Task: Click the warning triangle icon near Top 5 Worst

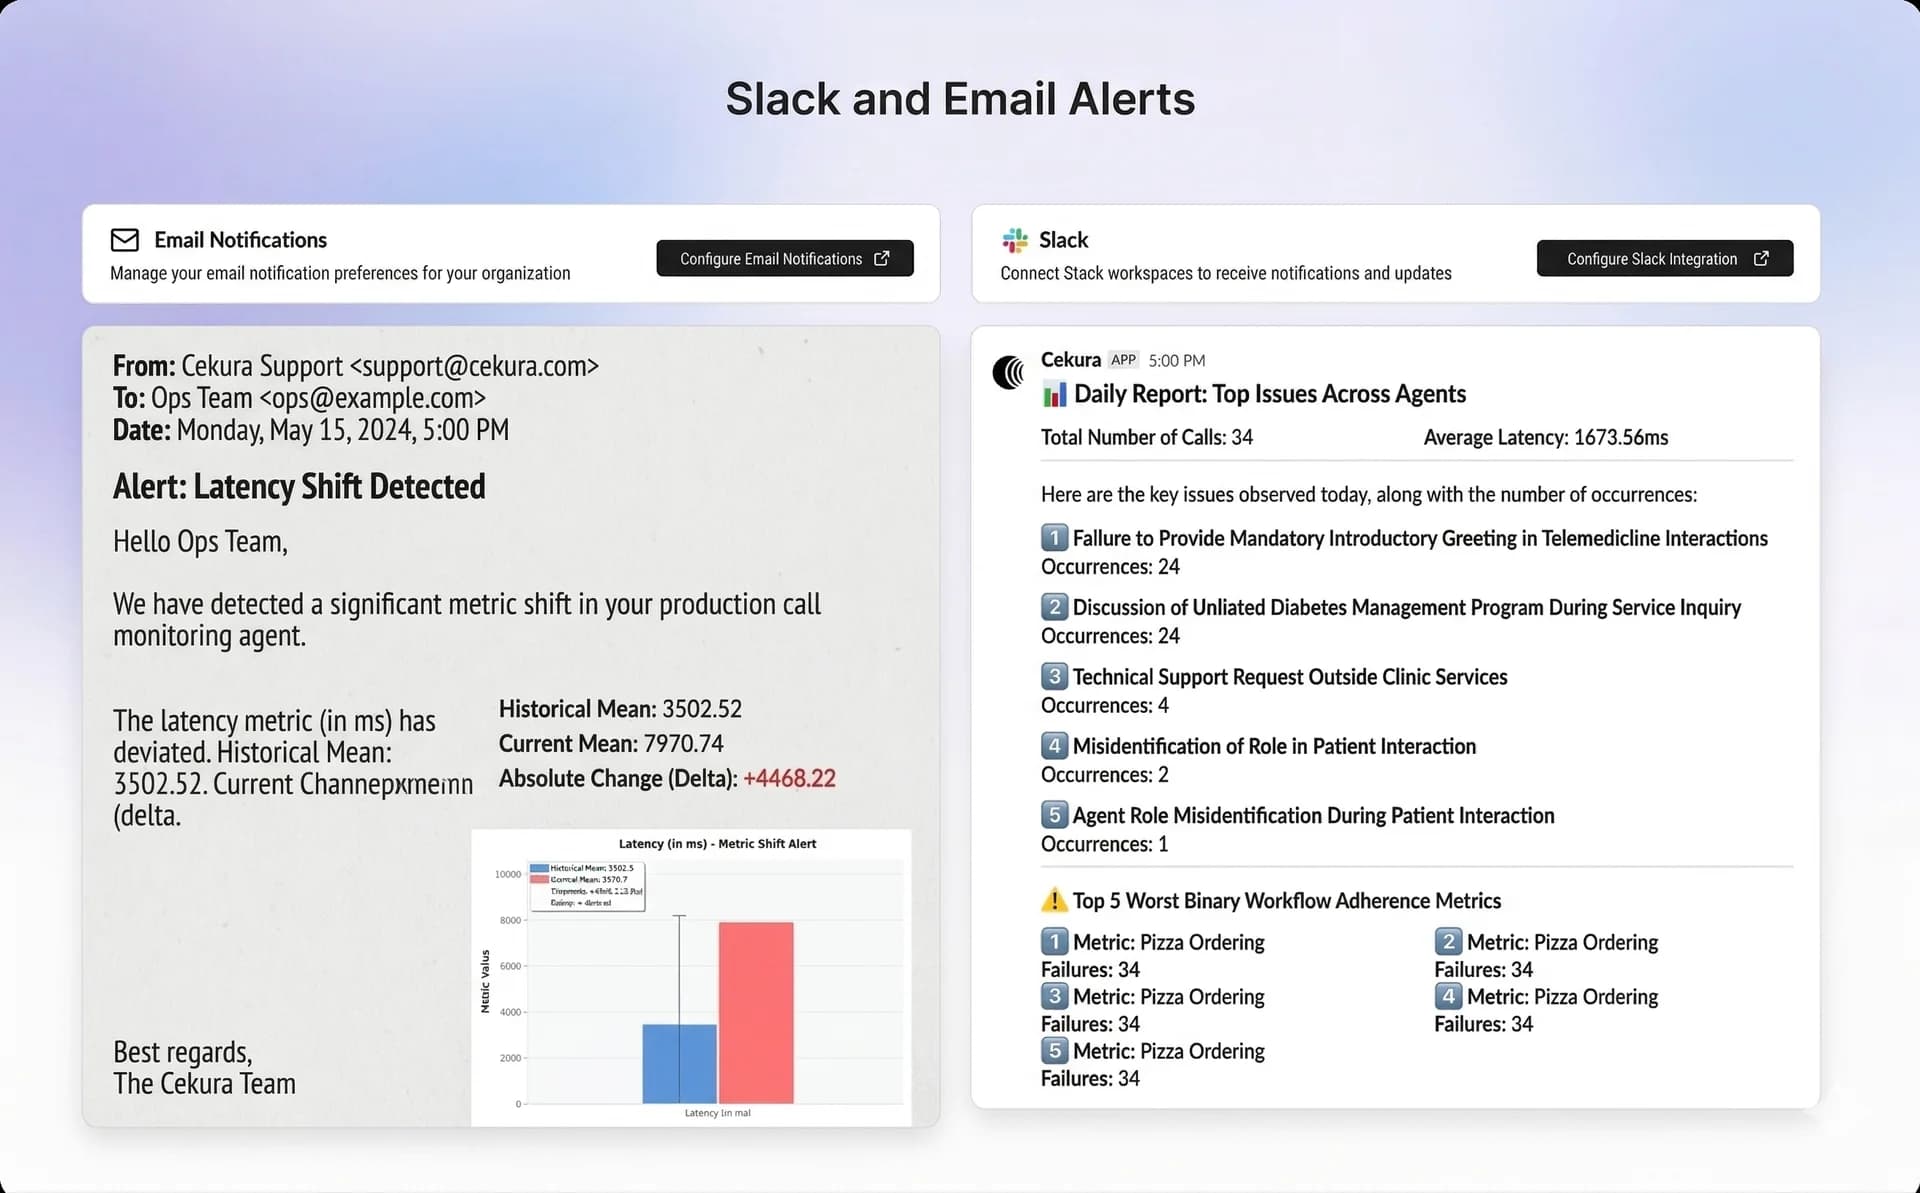Action: pyautogui.click(x=1054, y=900)
